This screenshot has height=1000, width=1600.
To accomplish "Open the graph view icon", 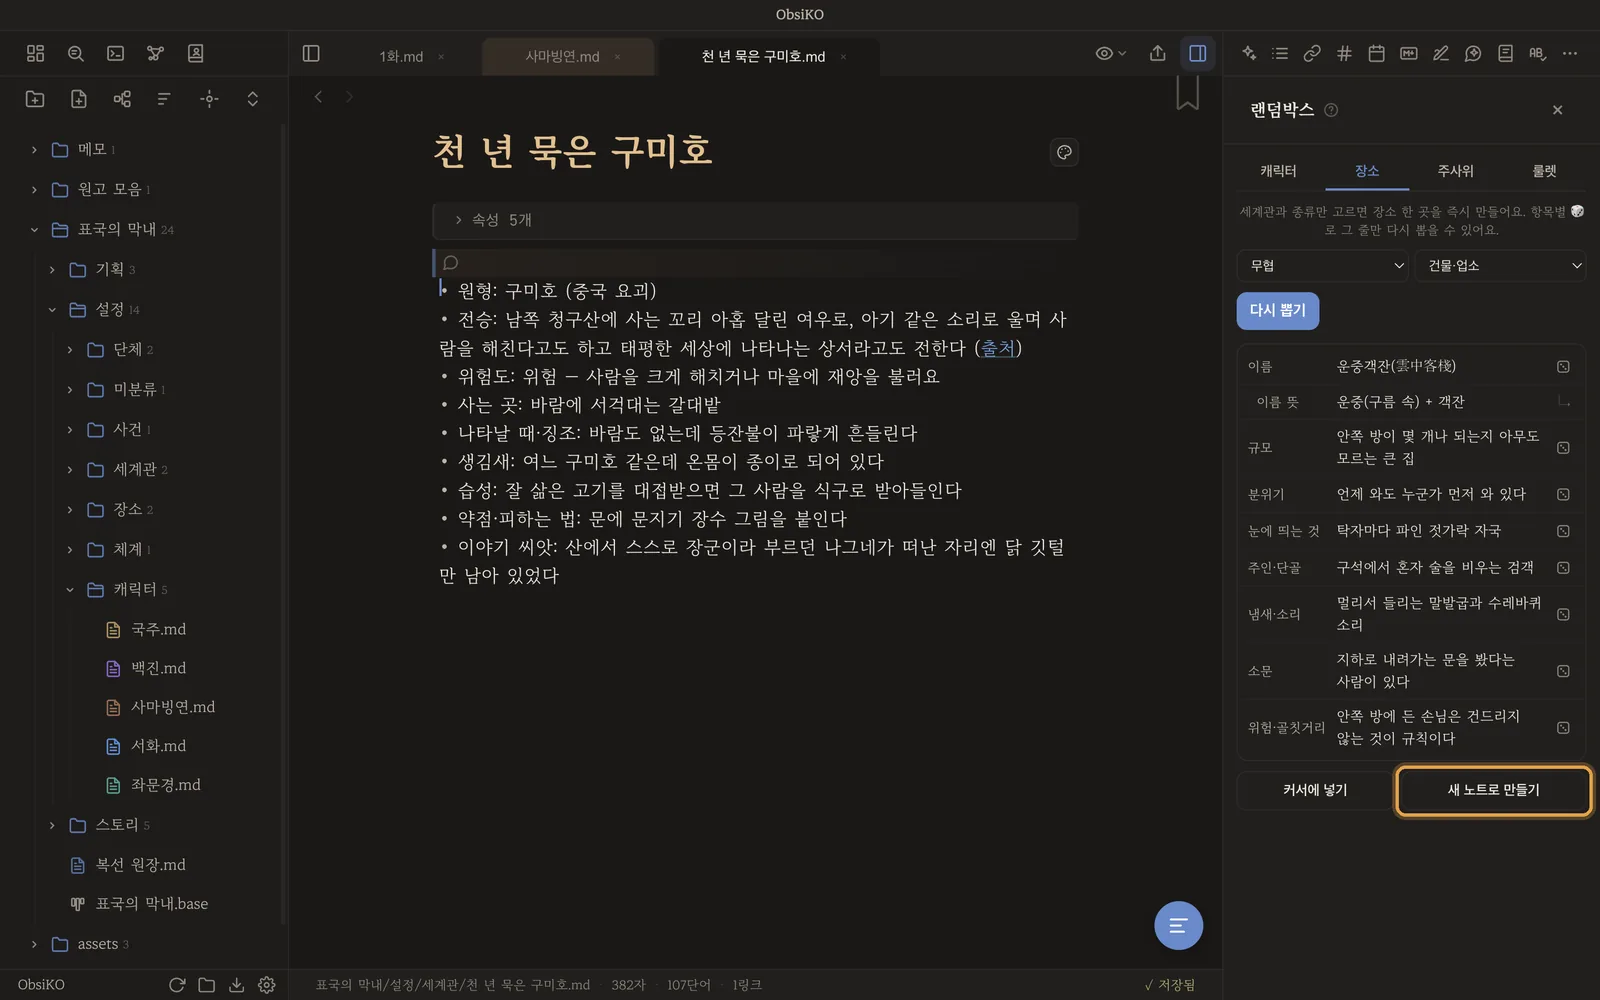I will click(156, 54).
